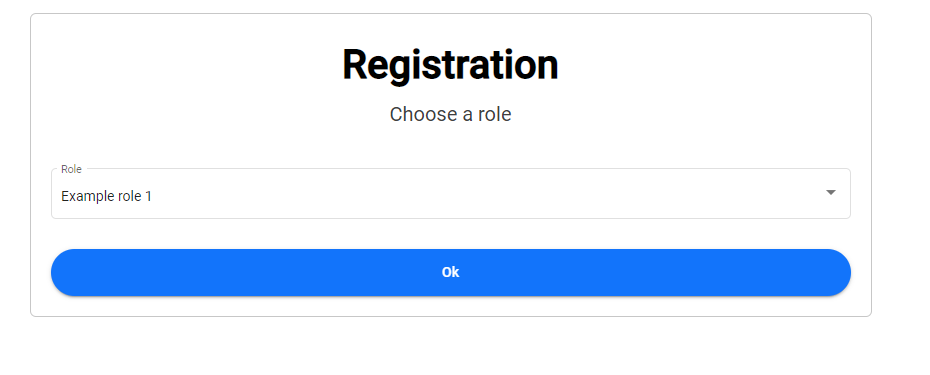
Task: Click the 'Registration' heading
Action: tap(450, 65)
